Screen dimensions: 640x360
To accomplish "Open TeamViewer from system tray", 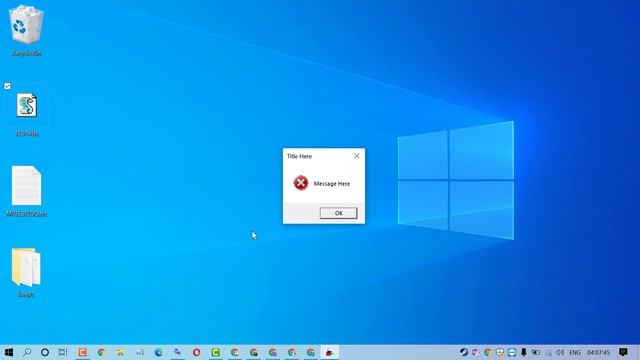I will 512,352.
